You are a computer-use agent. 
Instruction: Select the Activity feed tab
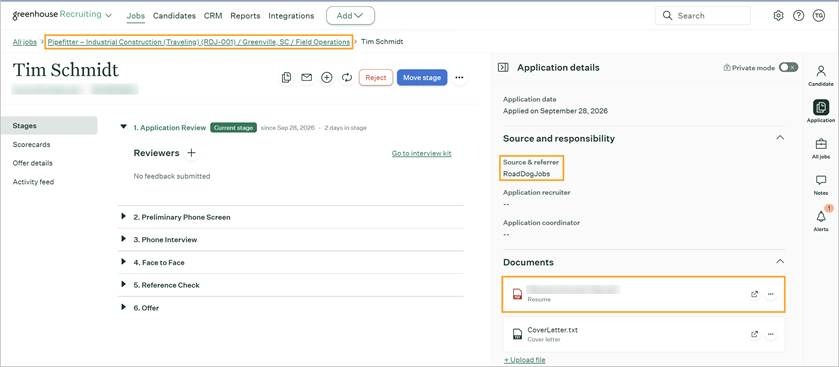pos(33,182)
